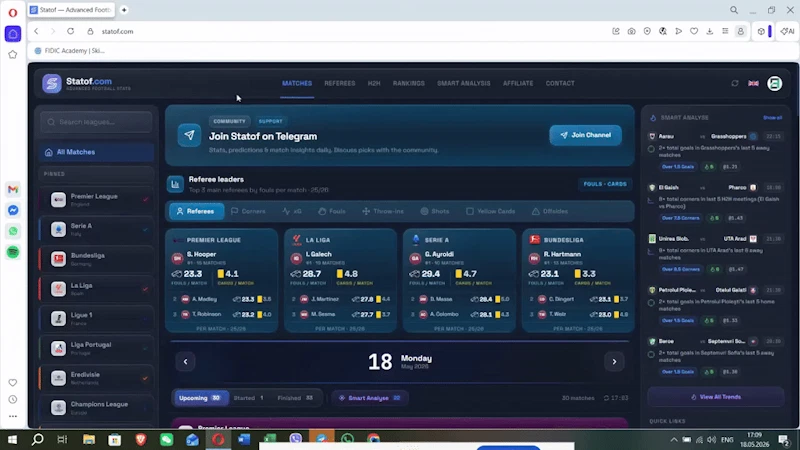The width and height of the screenshot is (800, 450).
Task: Select the xG stat tab
Action: 292,211
